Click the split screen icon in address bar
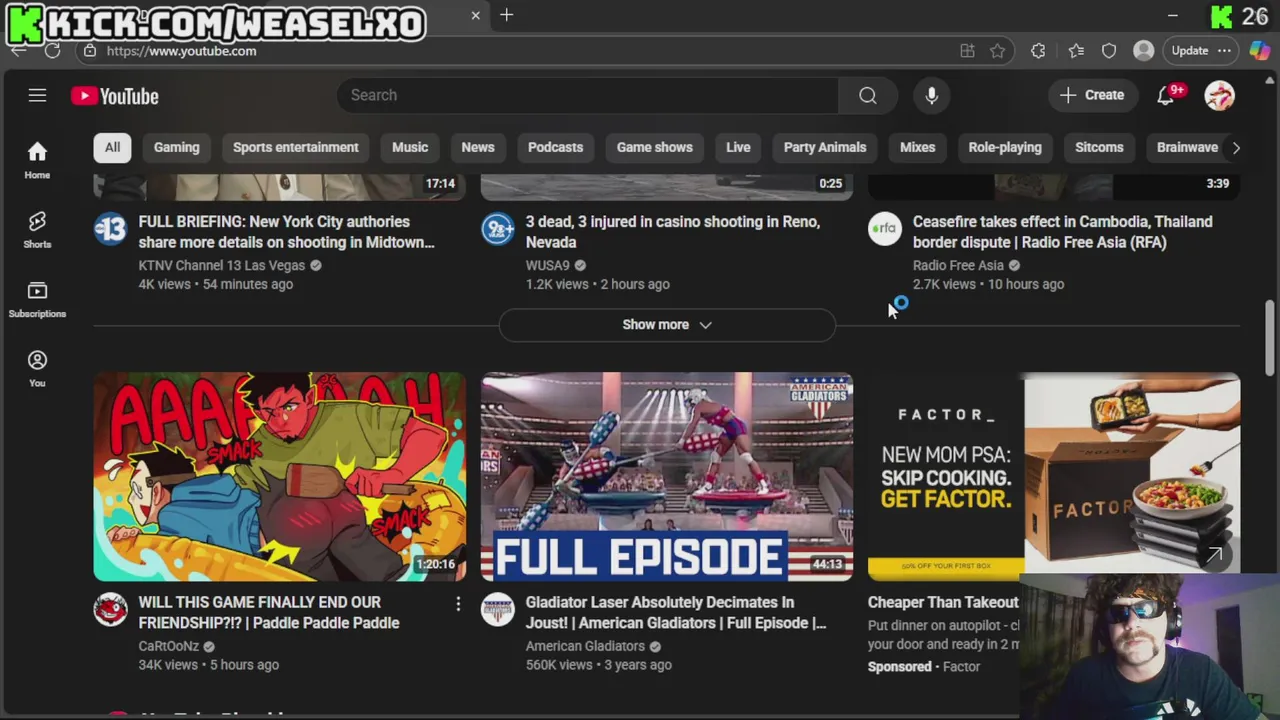Screen dimensions: 1280x720 [x=967, y=50]
